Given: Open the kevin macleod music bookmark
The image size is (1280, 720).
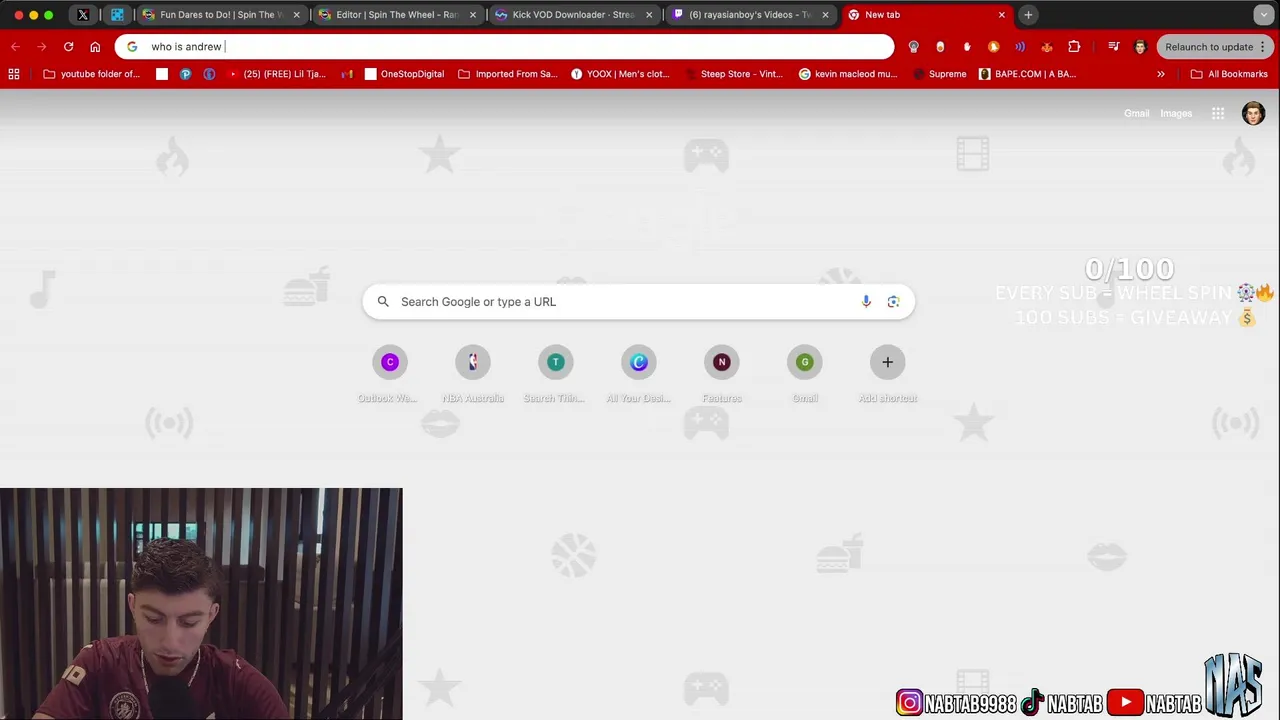Looking at the screenshot, I should pos(847,74).
